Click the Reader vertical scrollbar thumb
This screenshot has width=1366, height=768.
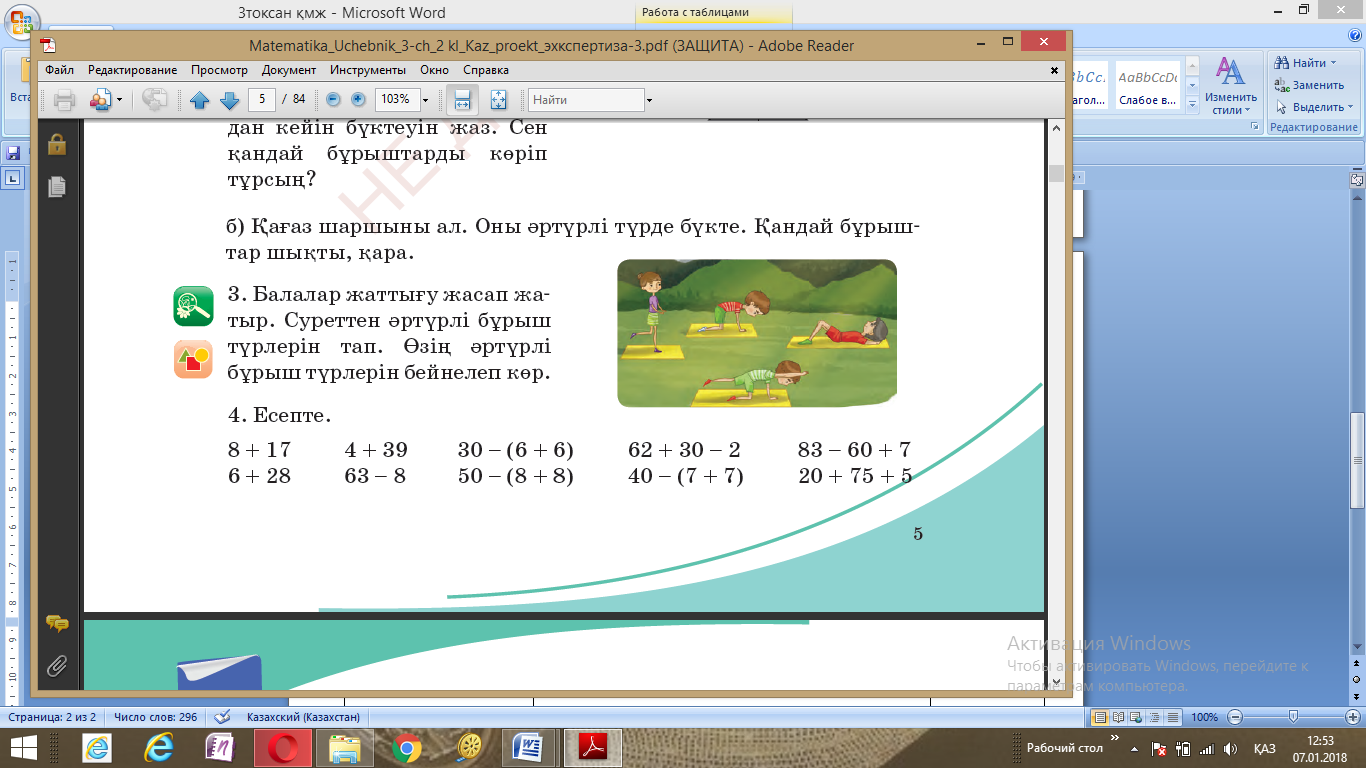click(1056, 173)
